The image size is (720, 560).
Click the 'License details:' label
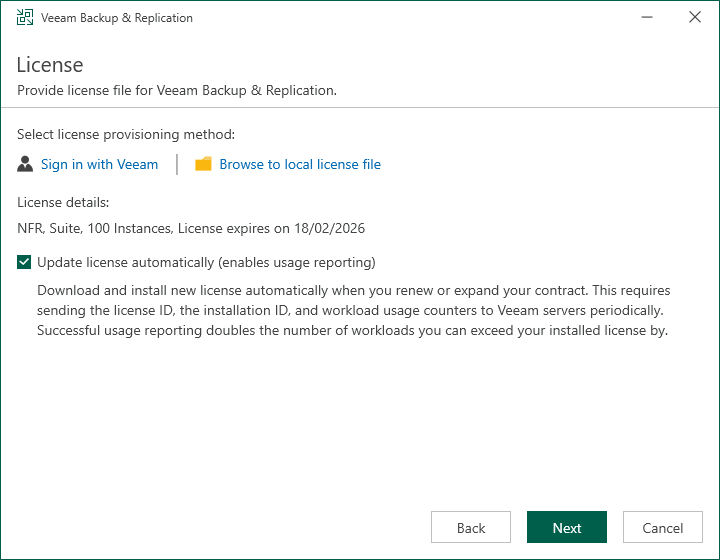(63, 202)
